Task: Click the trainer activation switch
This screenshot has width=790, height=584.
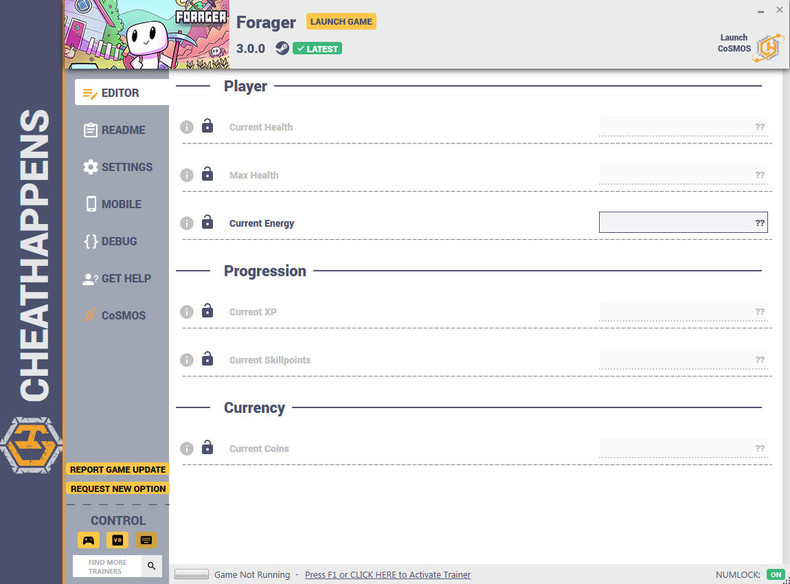Action: [191, 574]
